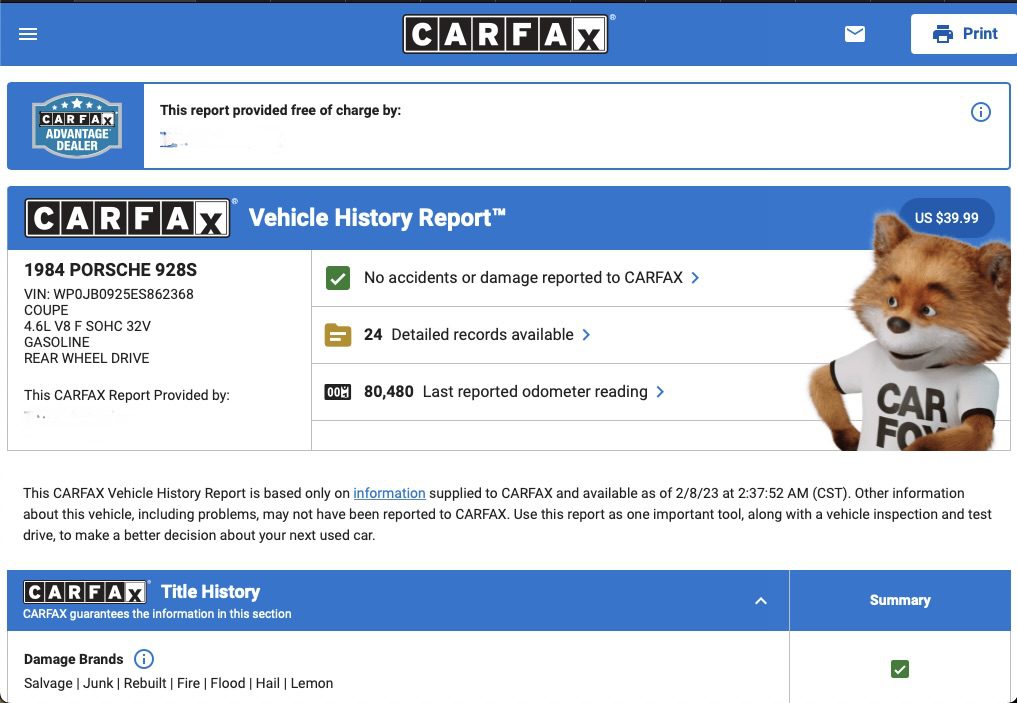Open No accidents or damage reported details
The image size is (1017, 703).
(x=523, y=278)
